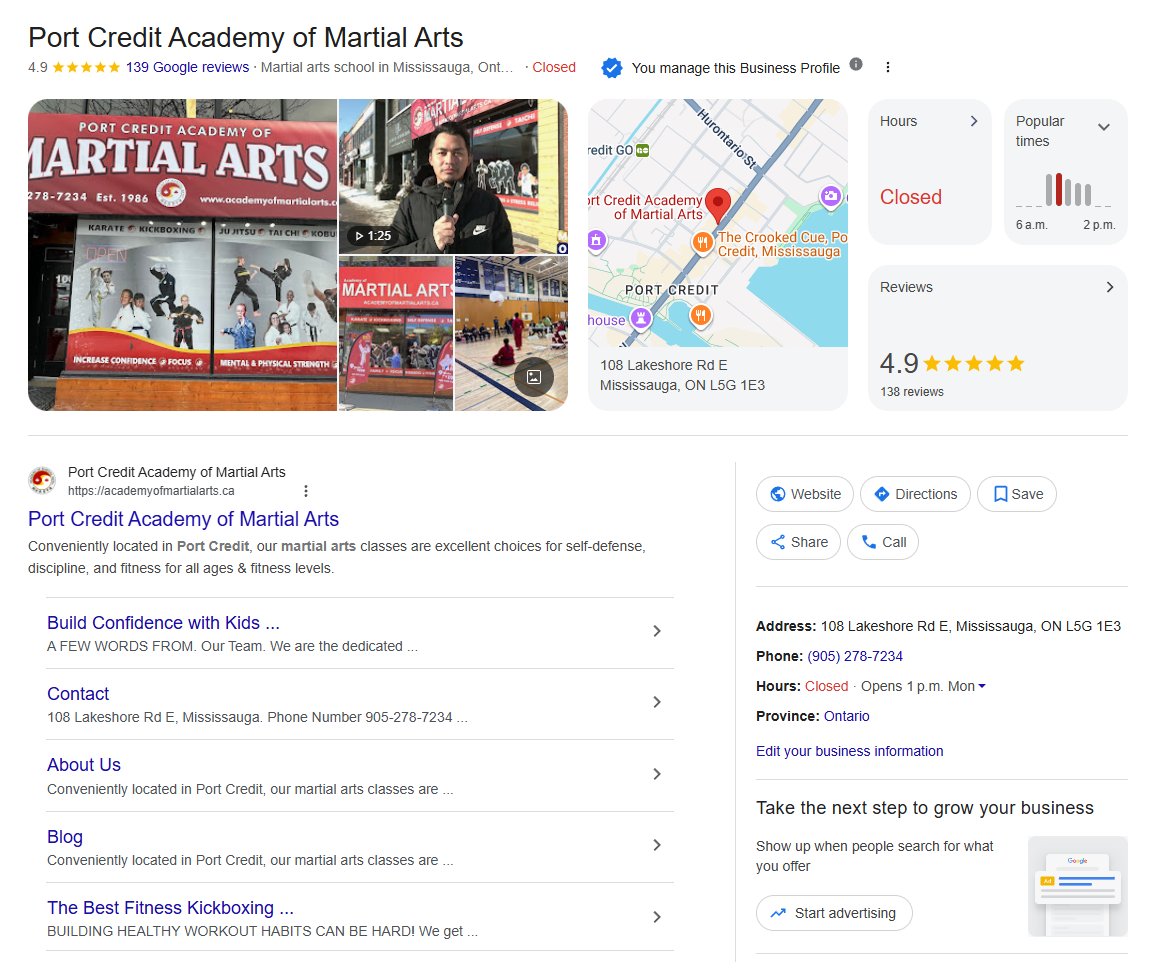Click the info icon beside the verified badge
This screenshot has height=962, width=1160.
click(856, 64)
